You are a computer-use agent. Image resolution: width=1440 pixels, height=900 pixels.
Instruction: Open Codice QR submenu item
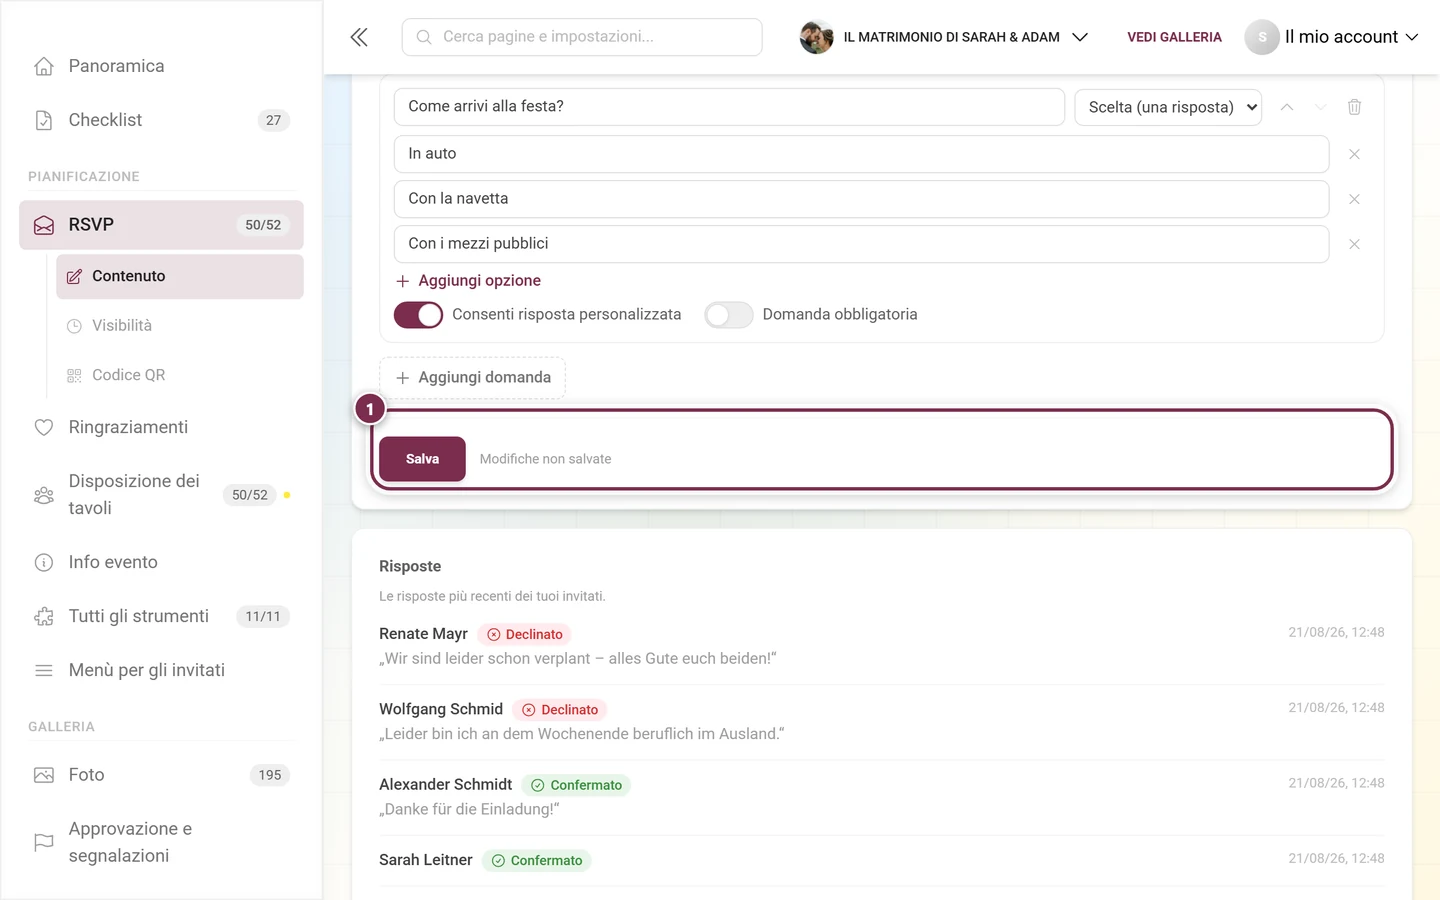[180, 375]
